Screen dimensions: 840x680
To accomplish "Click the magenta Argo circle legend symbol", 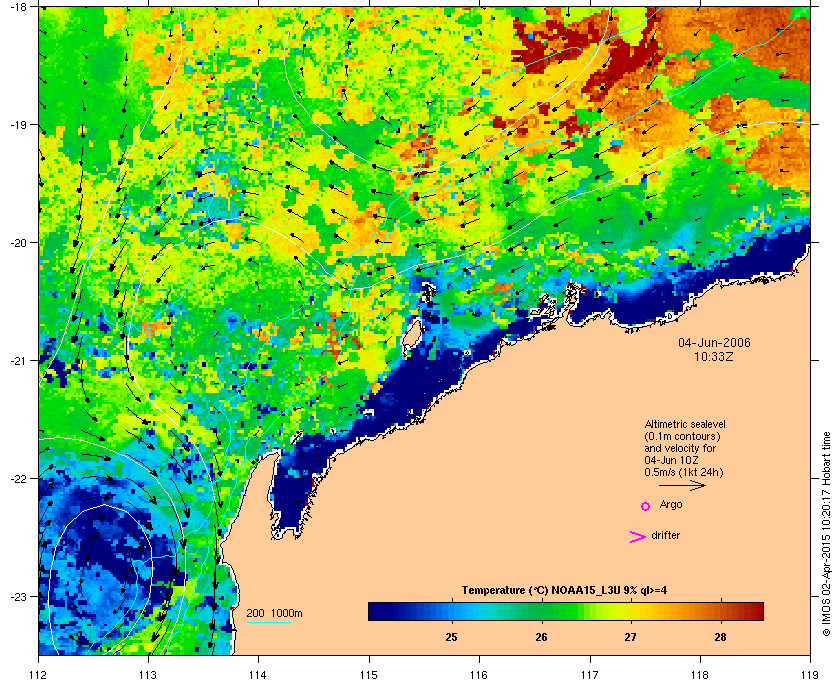I will (x=646, y=506).
